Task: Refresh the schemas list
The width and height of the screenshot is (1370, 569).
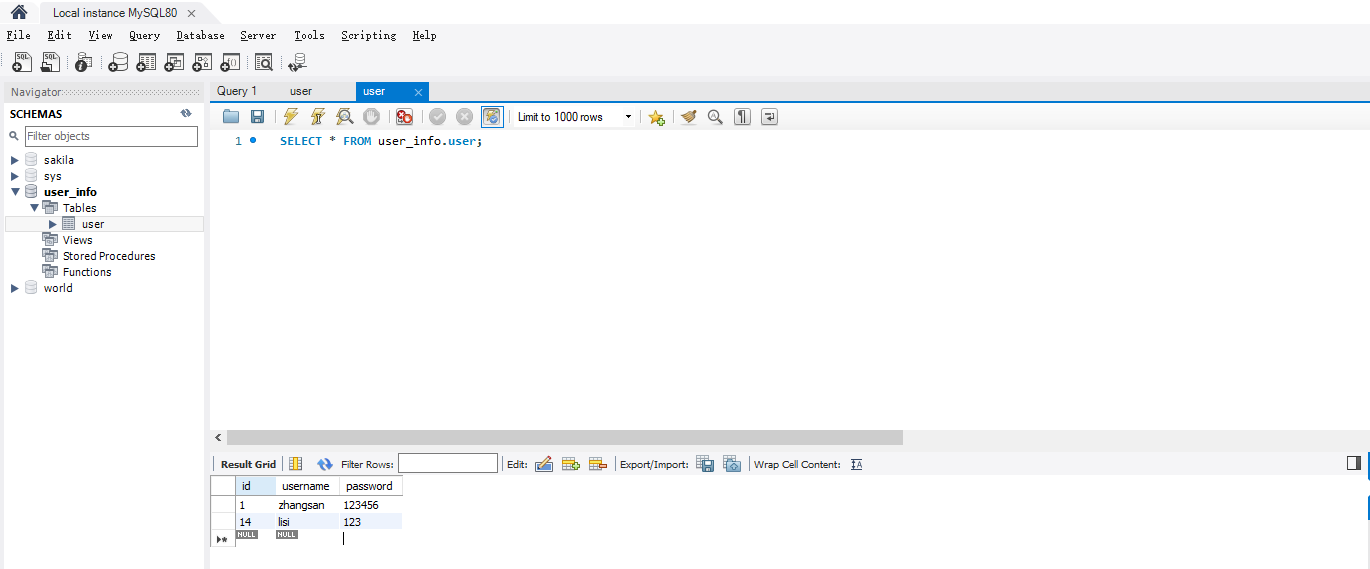Action: pos(185,114)
